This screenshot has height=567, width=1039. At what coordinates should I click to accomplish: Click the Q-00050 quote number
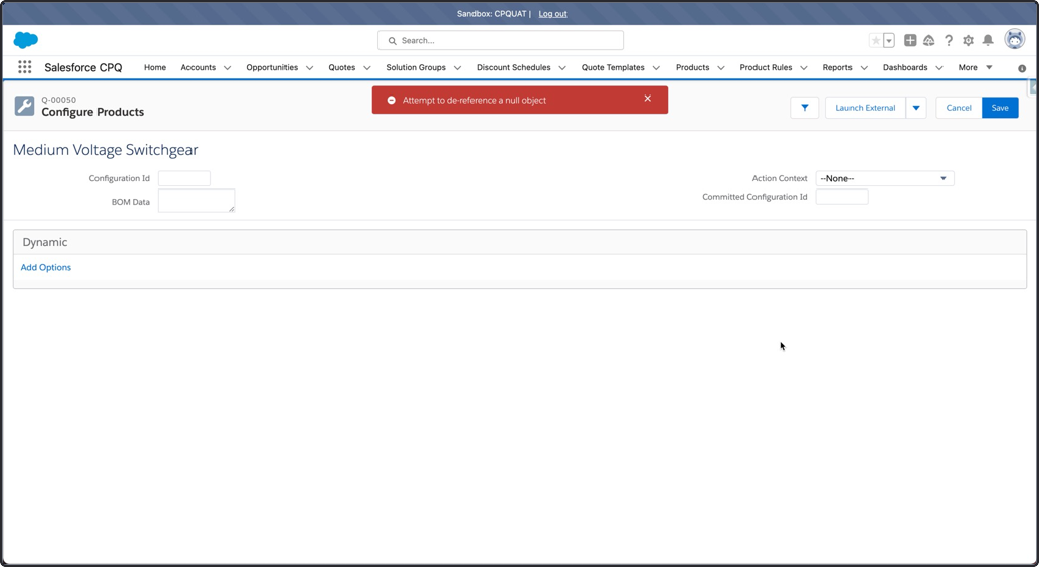[x=58, y=100]
